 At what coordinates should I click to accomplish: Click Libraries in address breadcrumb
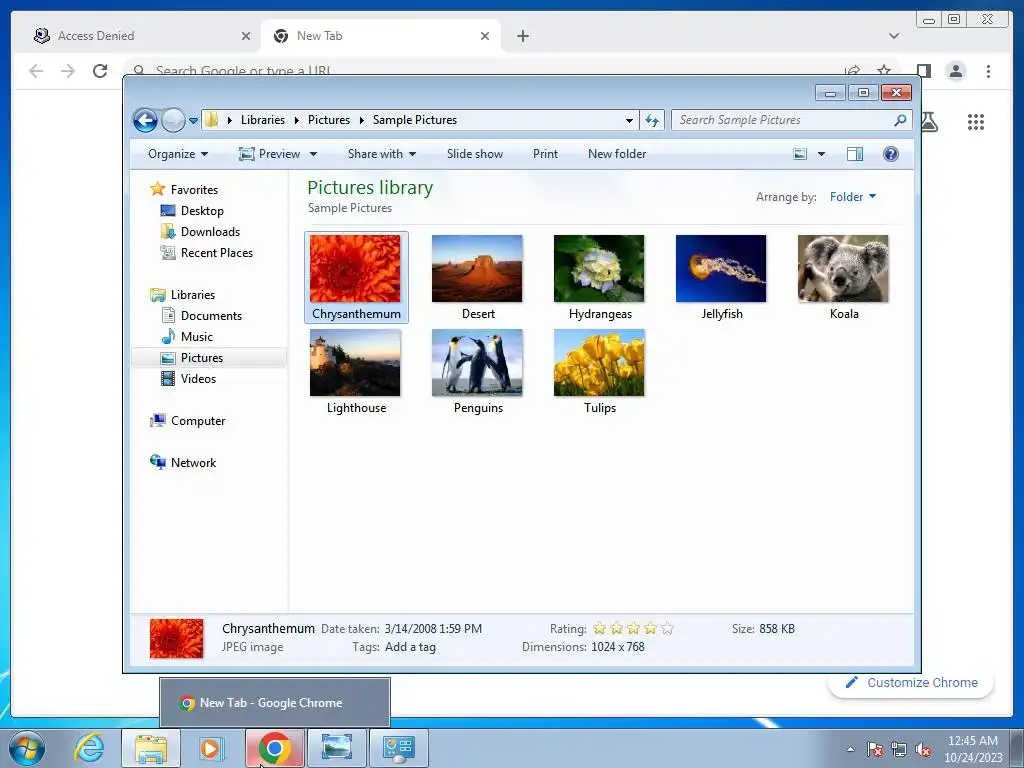click(x=263, y=120)
